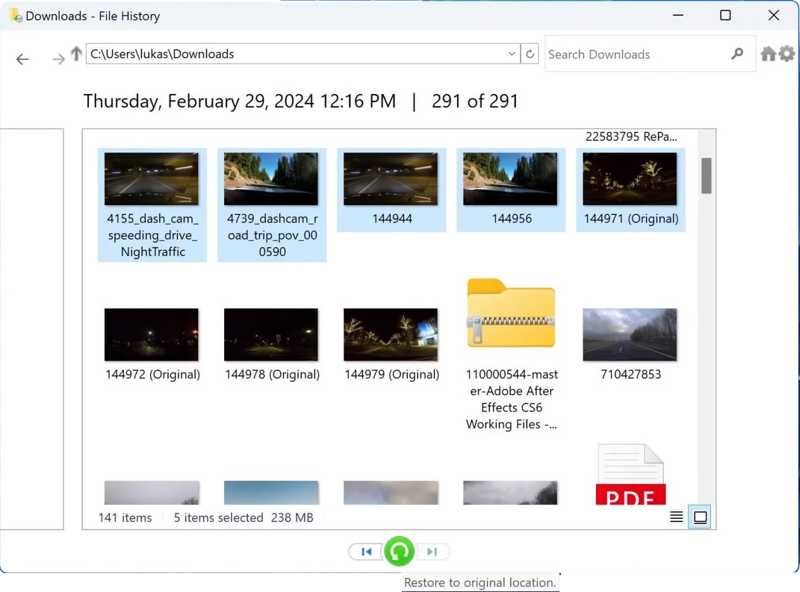Click the 5 items selected 238 MB text
The image size is (800, 592).
pyautogui.click(x=243, y=517)
